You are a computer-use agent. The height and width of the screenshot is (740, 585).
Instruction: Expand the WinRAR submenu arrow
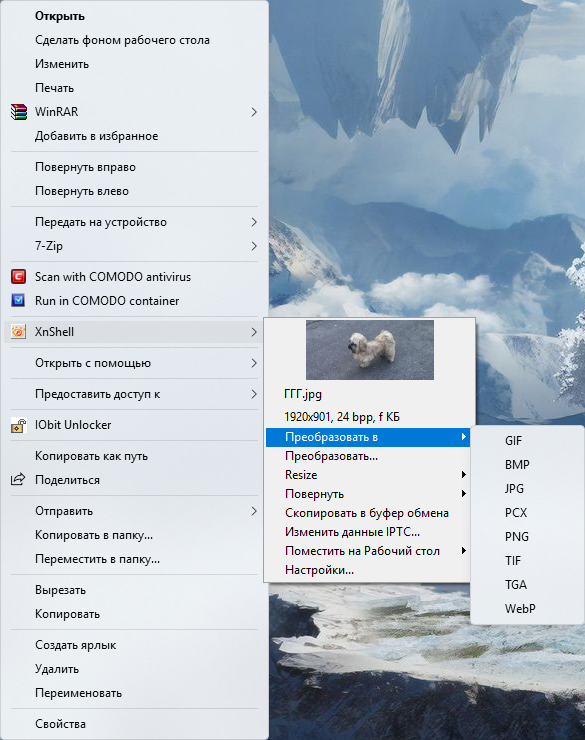point(254,112)
